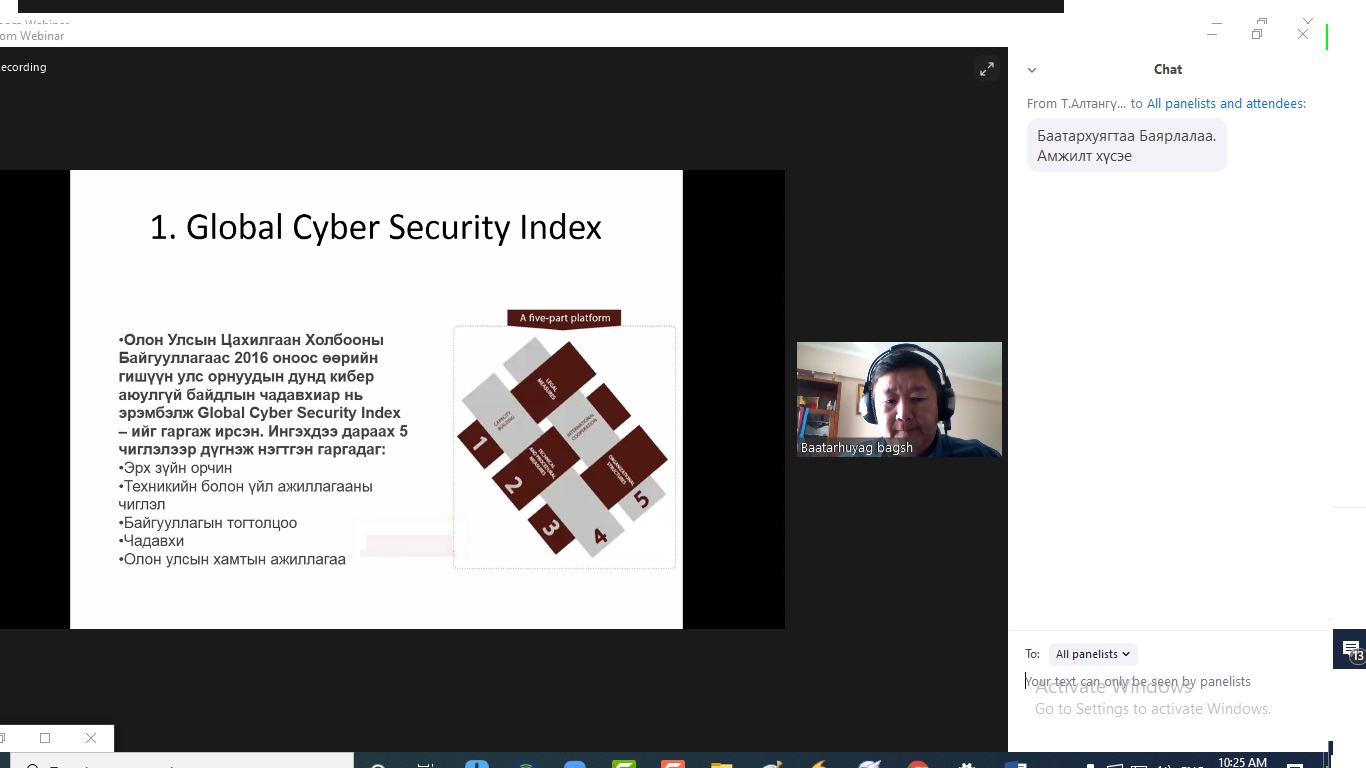This screenshot has height=768, width=1366.
Task: Click the Chat panel title
Action: tap(1167, 70)
